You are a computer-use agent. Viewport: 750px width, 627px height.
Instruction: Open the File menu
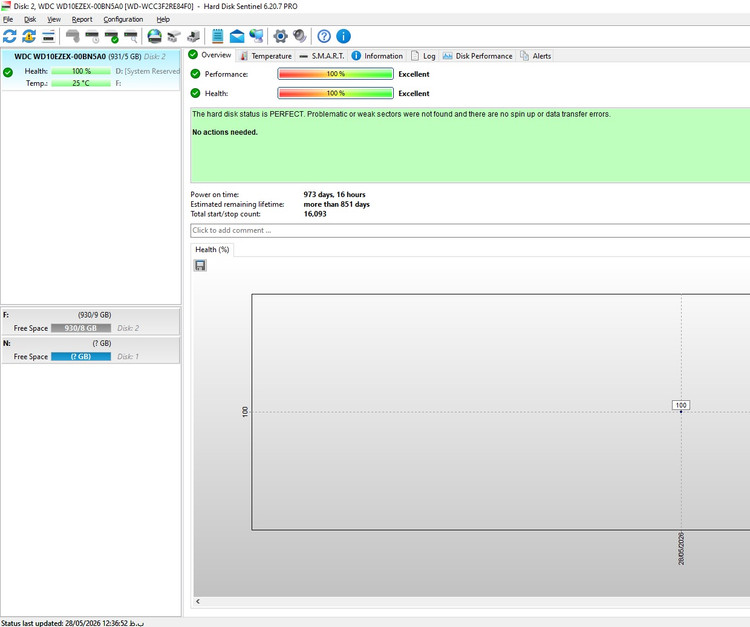coord(8,20)
